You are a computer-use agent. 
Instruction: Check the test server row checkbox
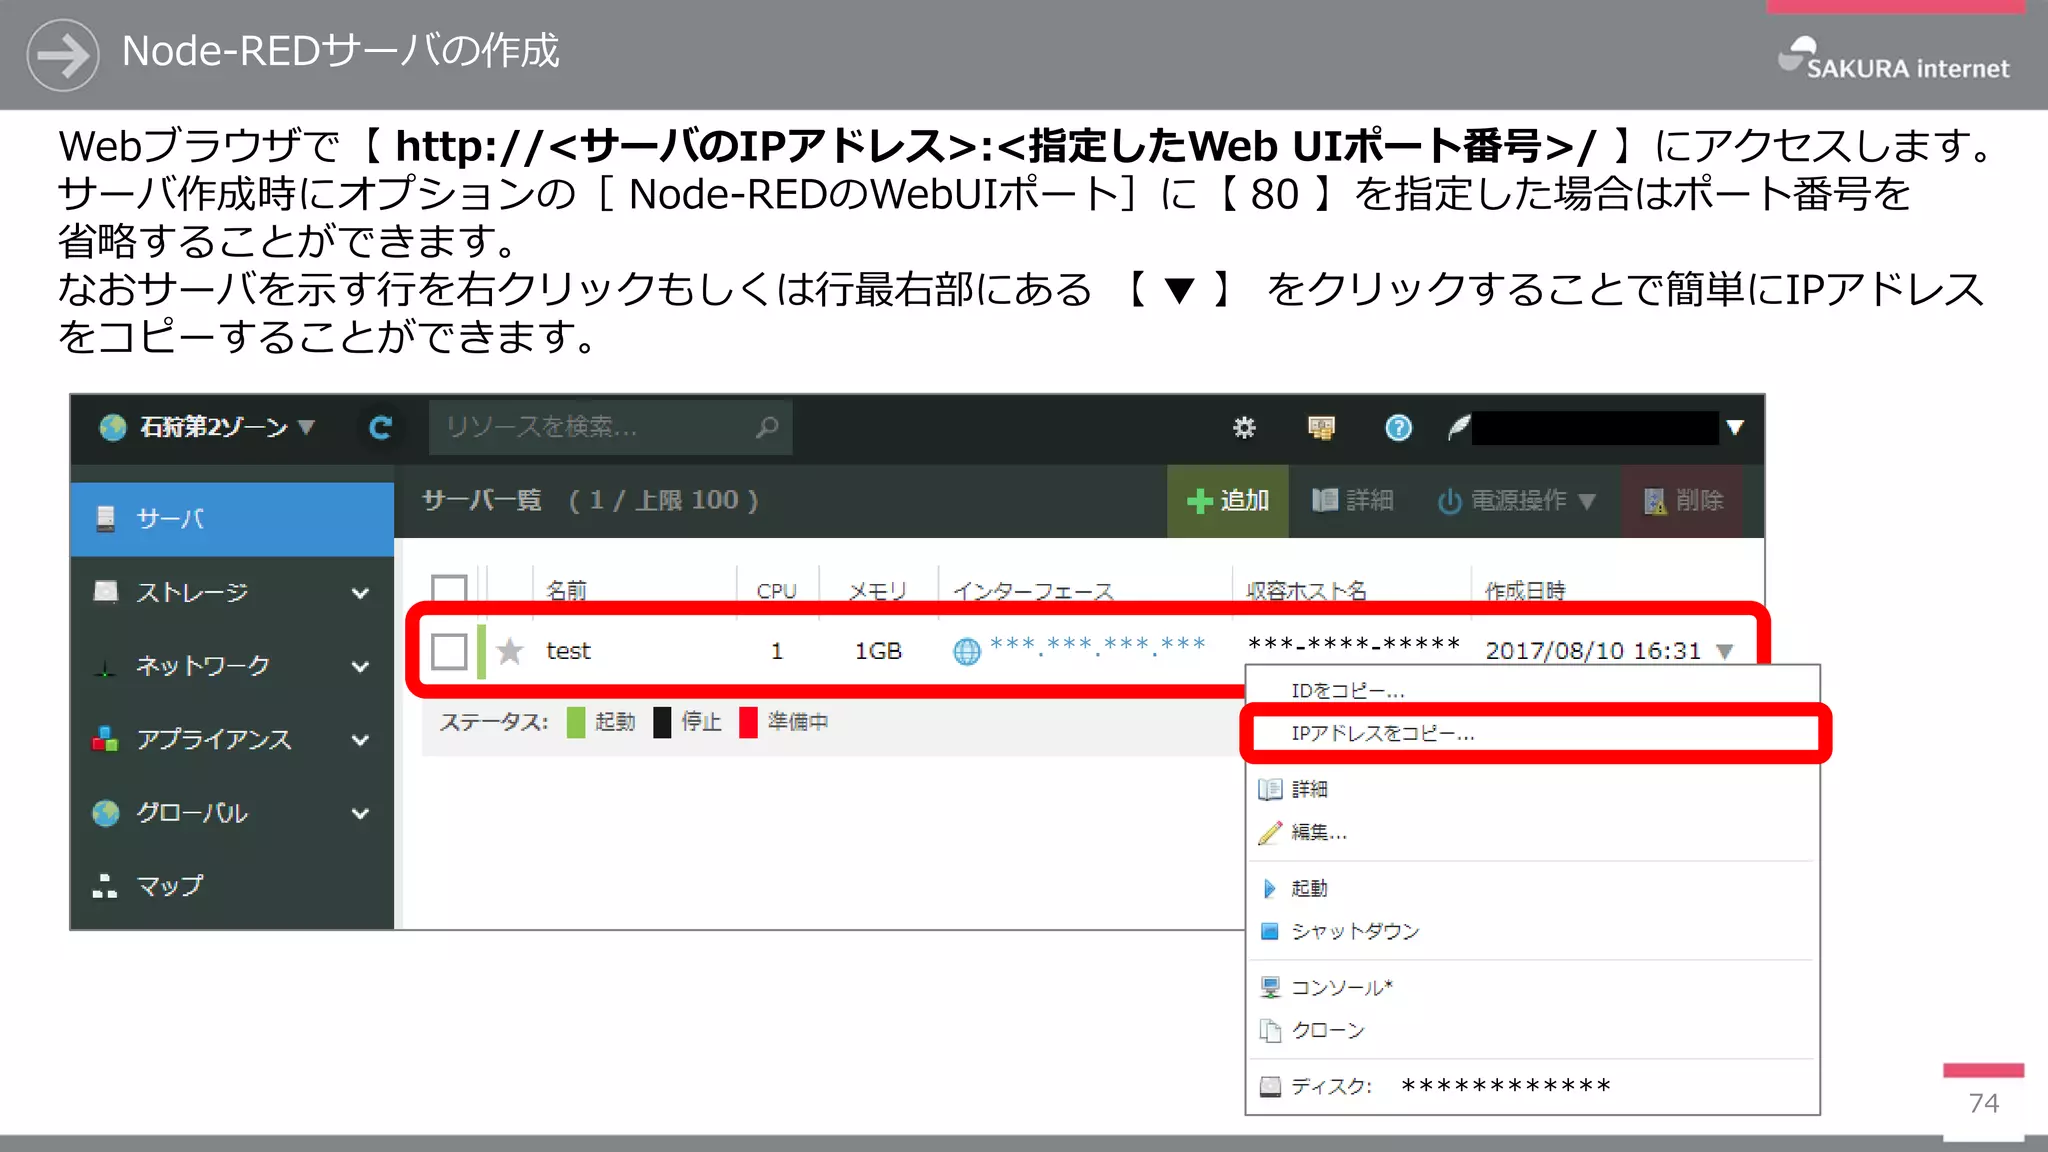(x=449, y=652)
